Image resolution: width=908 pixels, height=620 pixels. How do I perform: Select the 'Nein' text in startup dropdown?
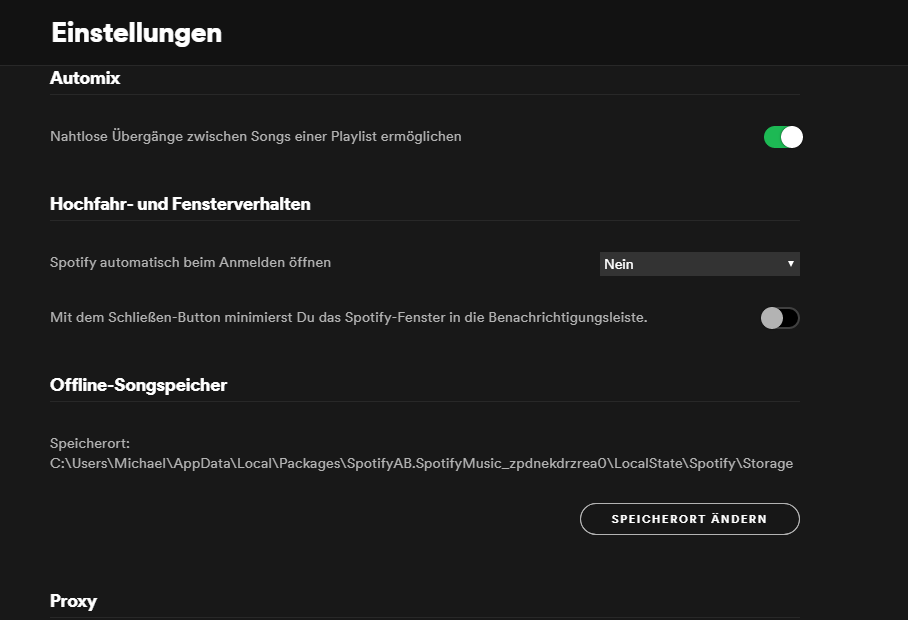pyautogui.click(x=619, y=264)
